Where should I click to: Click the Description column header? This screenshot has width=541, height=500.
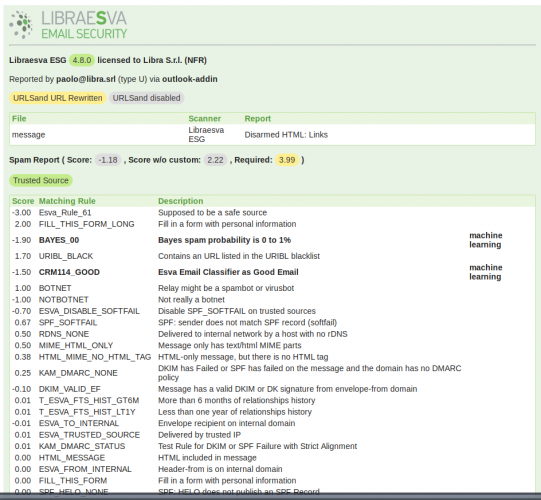(181, 201)
